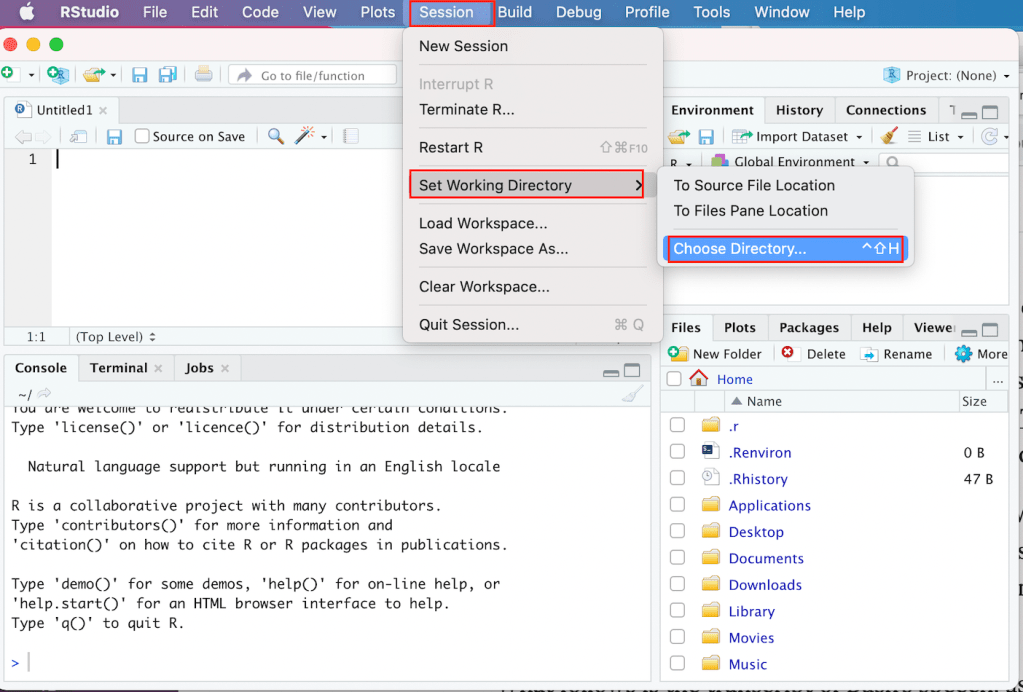Click the Rename button in Files
This screenshot has height=692, width=1023.
tap(896, 354)
